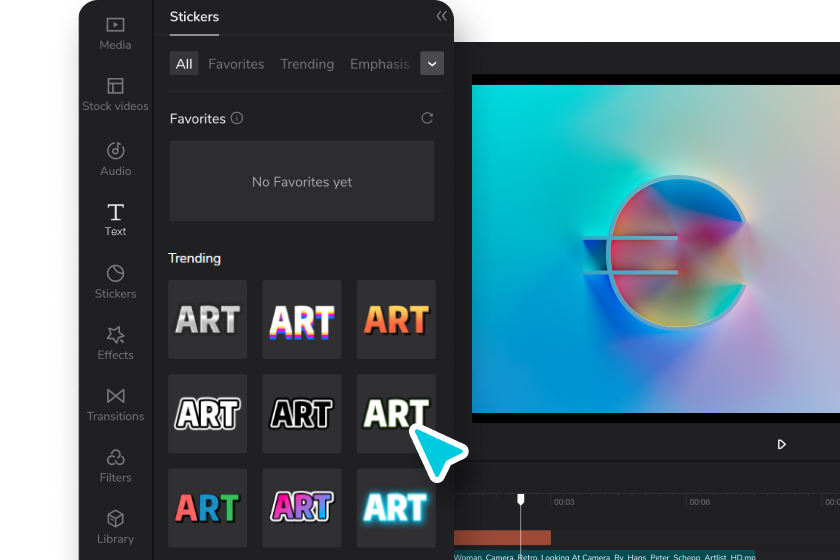The image size is (840, 560).
Task: Click the timeline playhead marker
Action: (520, 499)
